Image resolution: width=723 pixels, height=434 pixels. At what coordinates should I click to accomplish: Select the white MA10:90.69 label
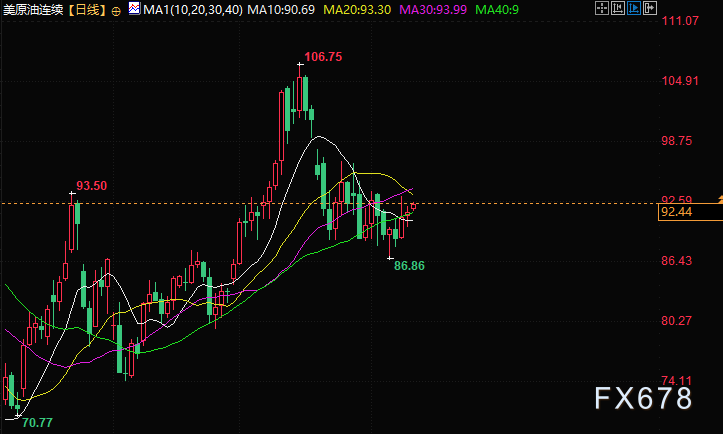pos(281,9)
